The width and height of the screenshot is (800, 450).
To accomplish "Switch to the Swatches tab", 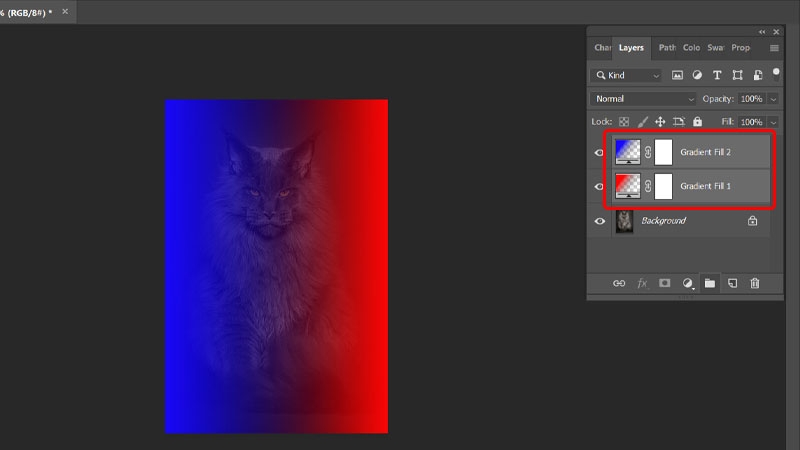I will point(715,47).
